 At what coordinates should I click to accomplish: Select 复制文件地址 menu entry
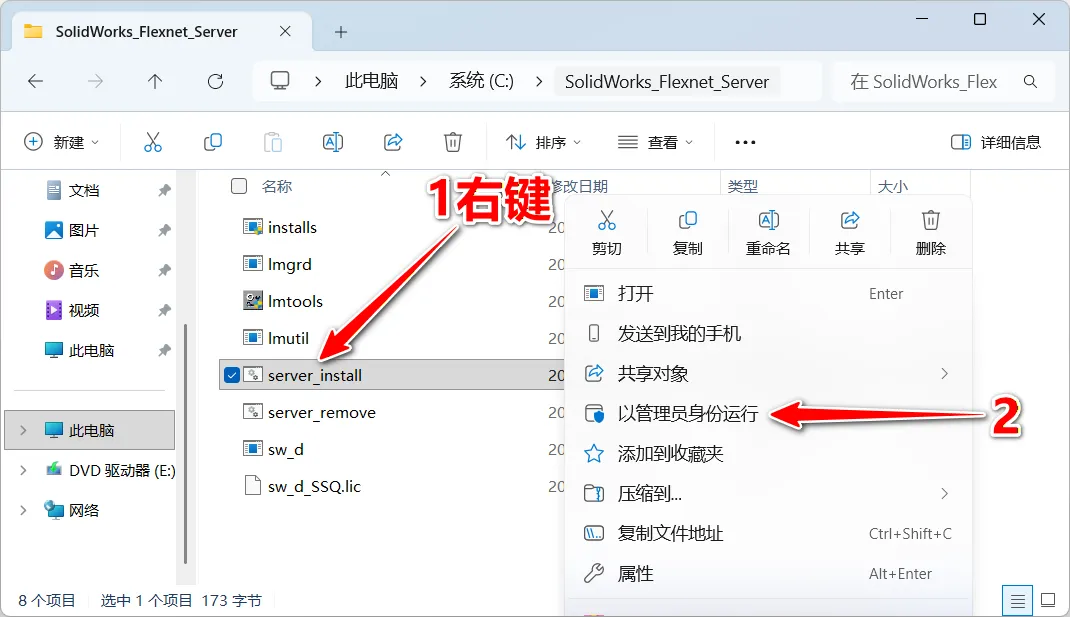point(768,534)
